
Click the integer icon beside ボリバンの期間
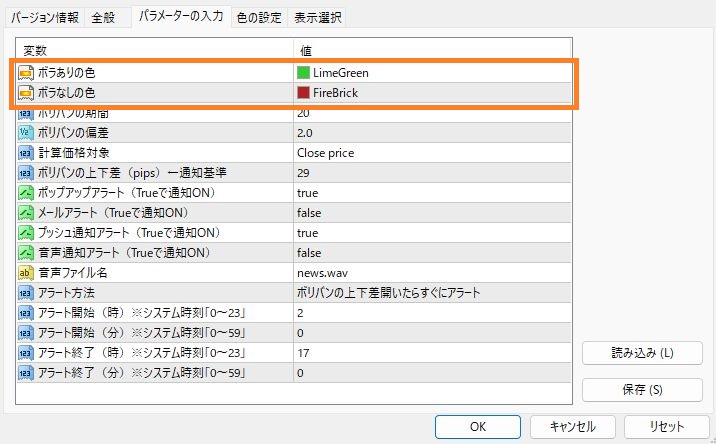pyautogui.click(x=27, y=113)
